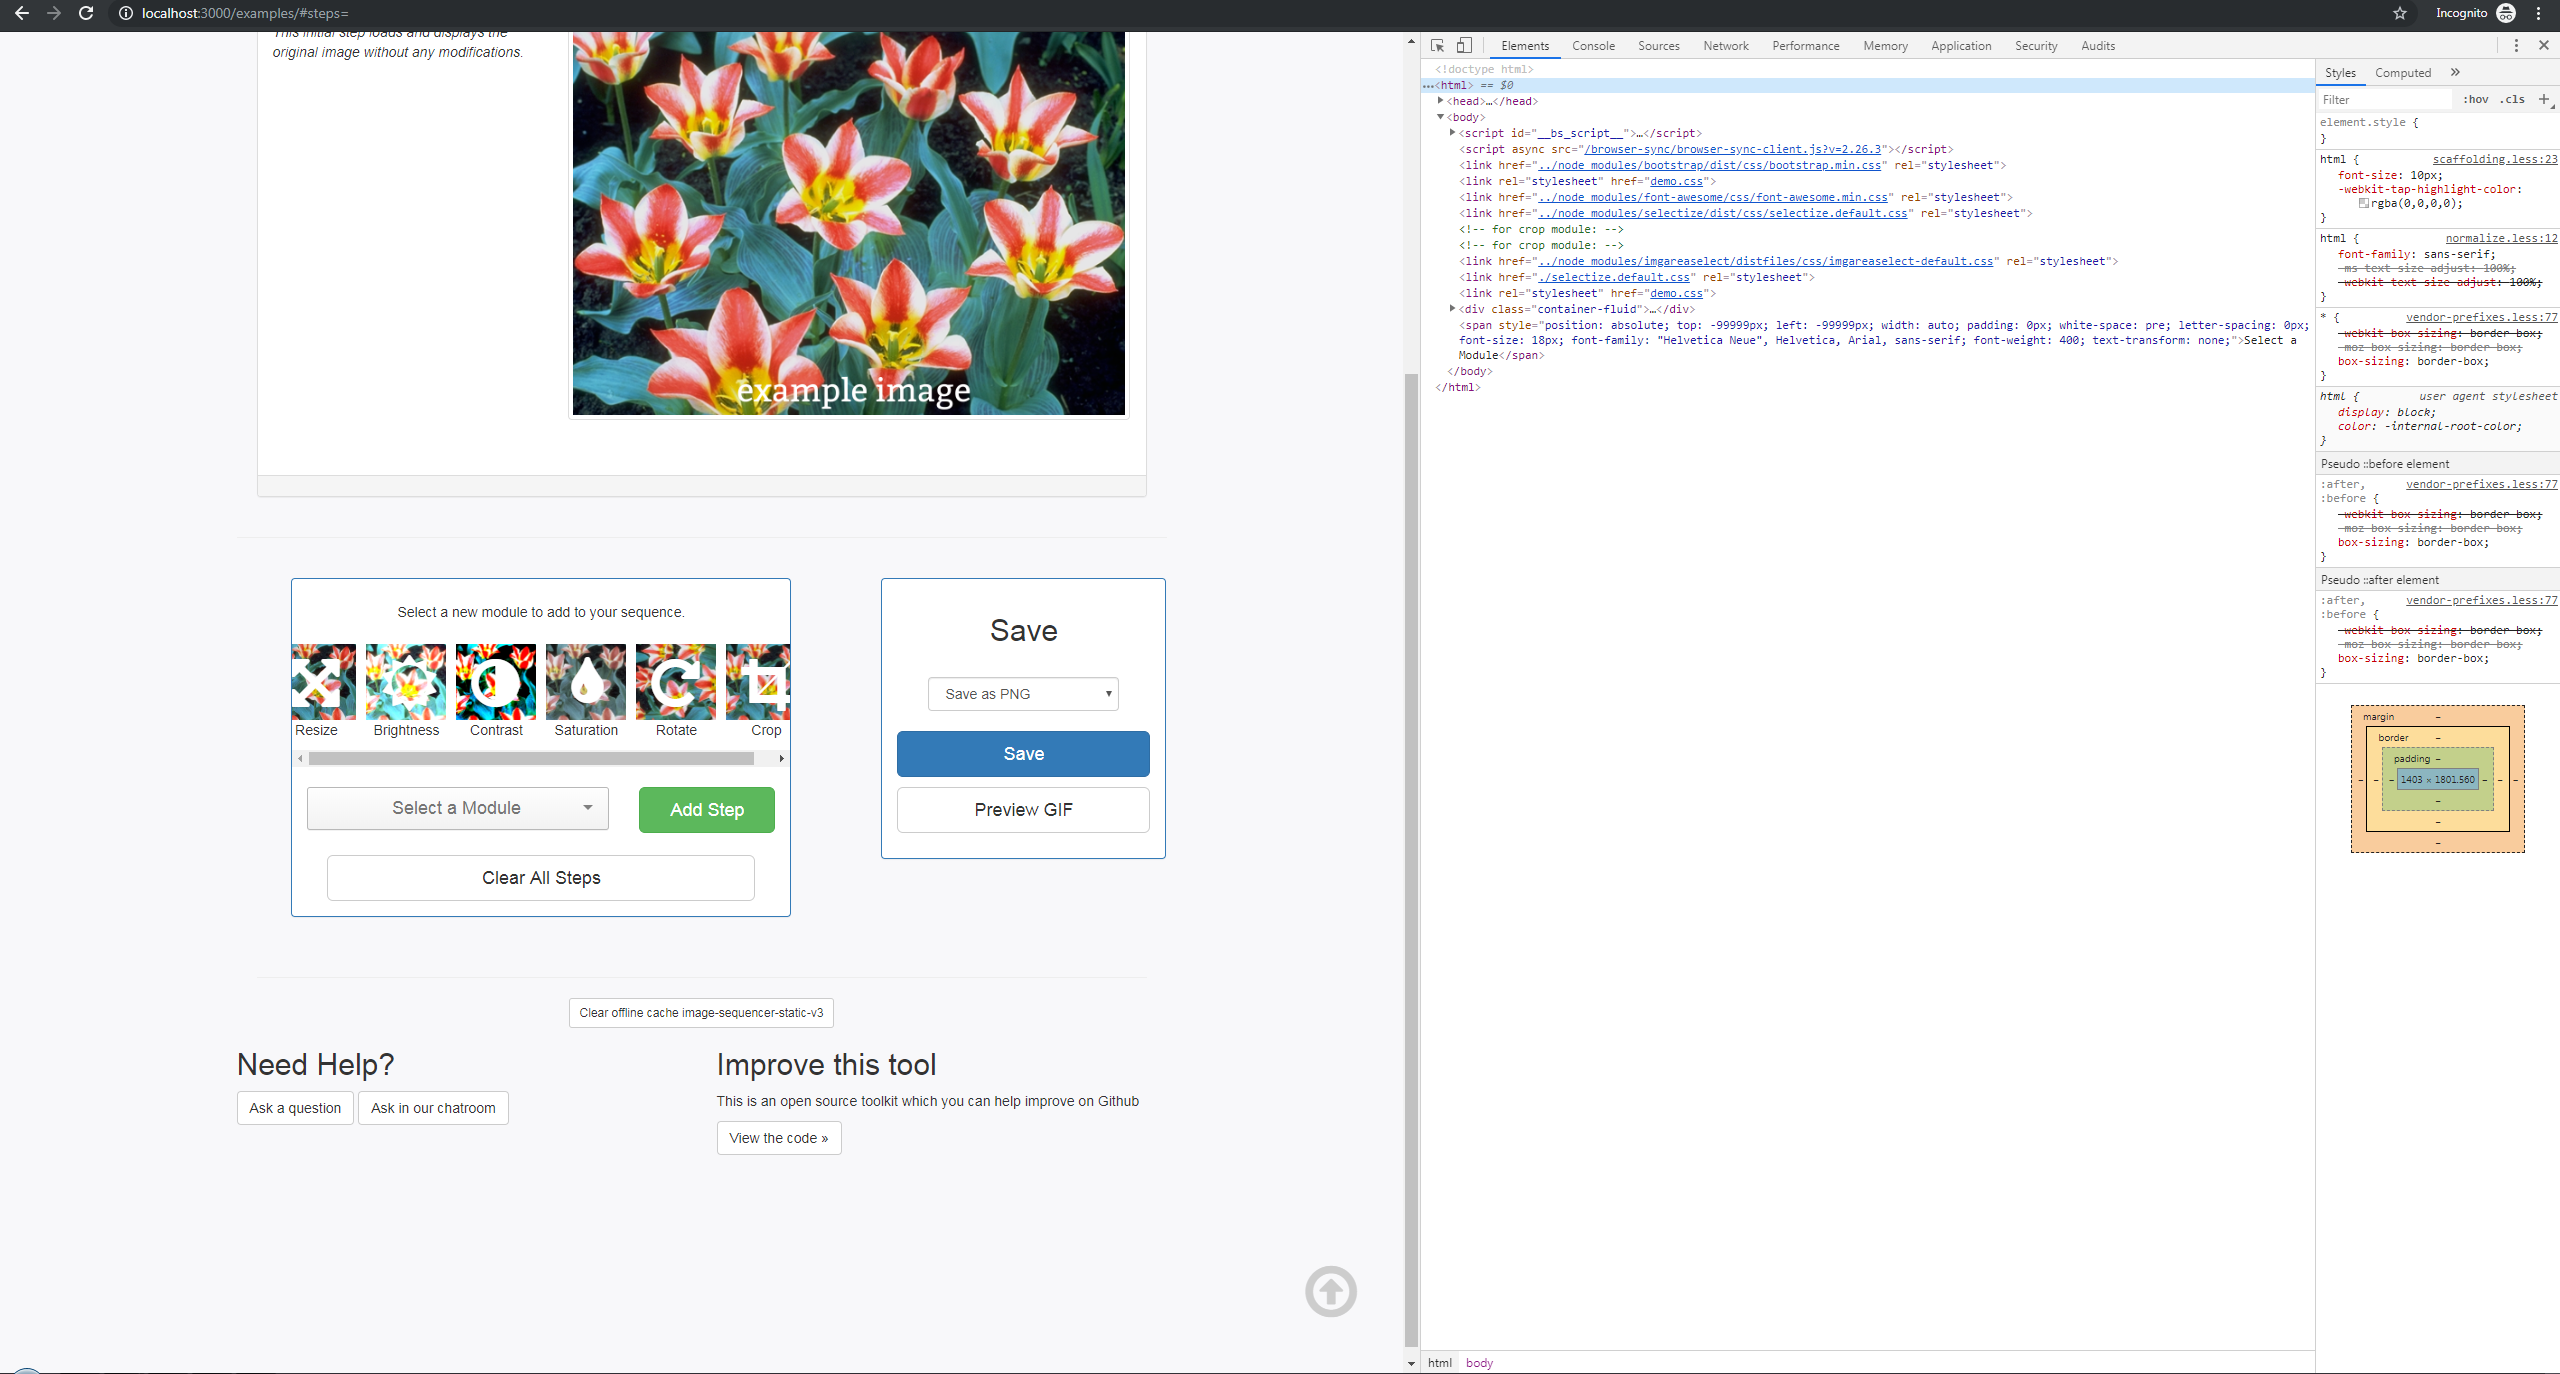Select the body breadcrumb in DevTools
This screenshot has width=2560, height=1374.
[1479, 1363]
